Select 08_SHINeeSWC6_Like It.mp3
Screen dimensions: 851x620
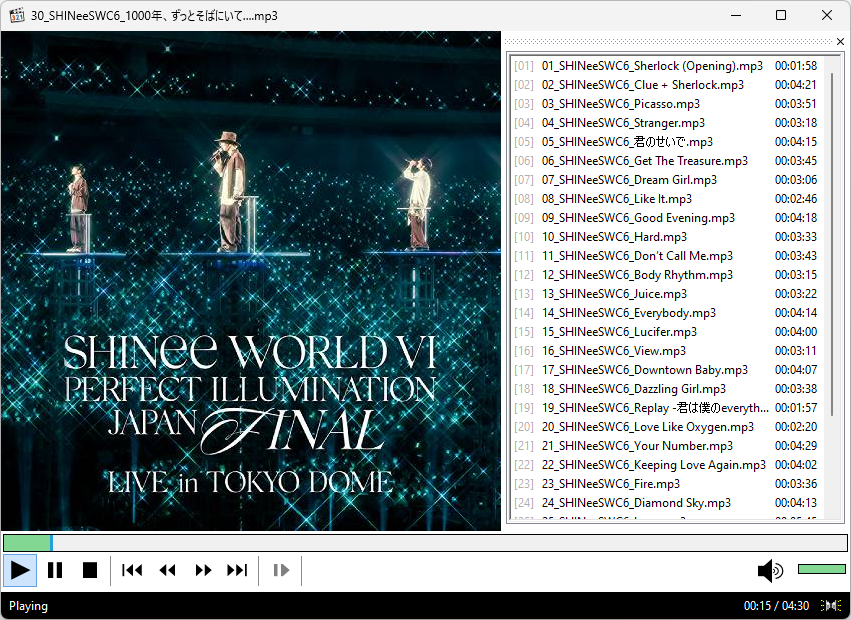[666, 199]
